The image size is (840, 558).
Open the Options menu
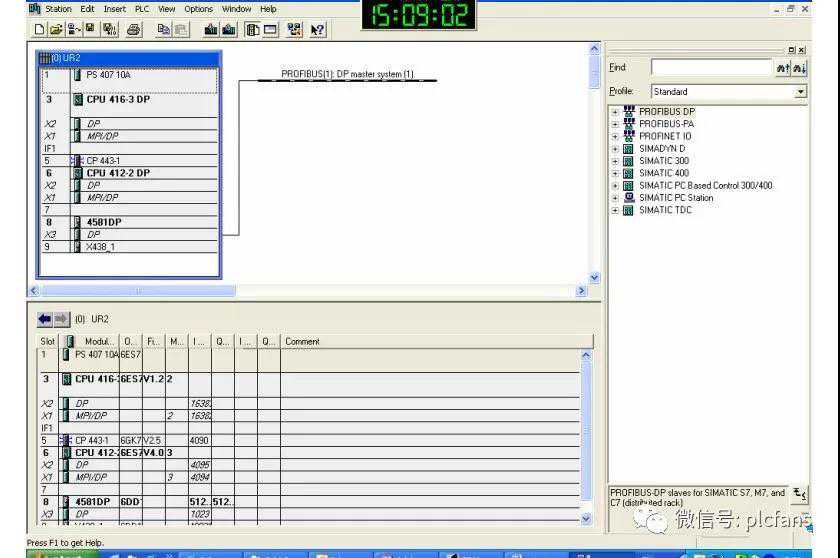coord(198,9)
